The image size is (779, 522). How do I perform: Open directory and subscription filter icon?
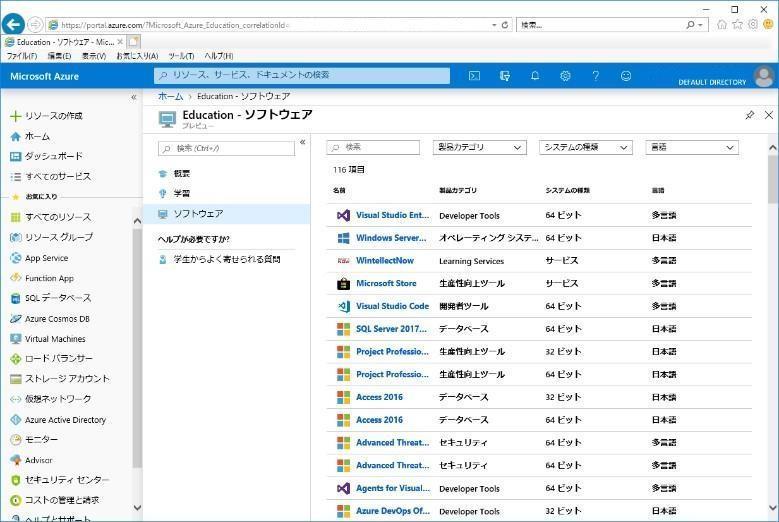point(505,76)
